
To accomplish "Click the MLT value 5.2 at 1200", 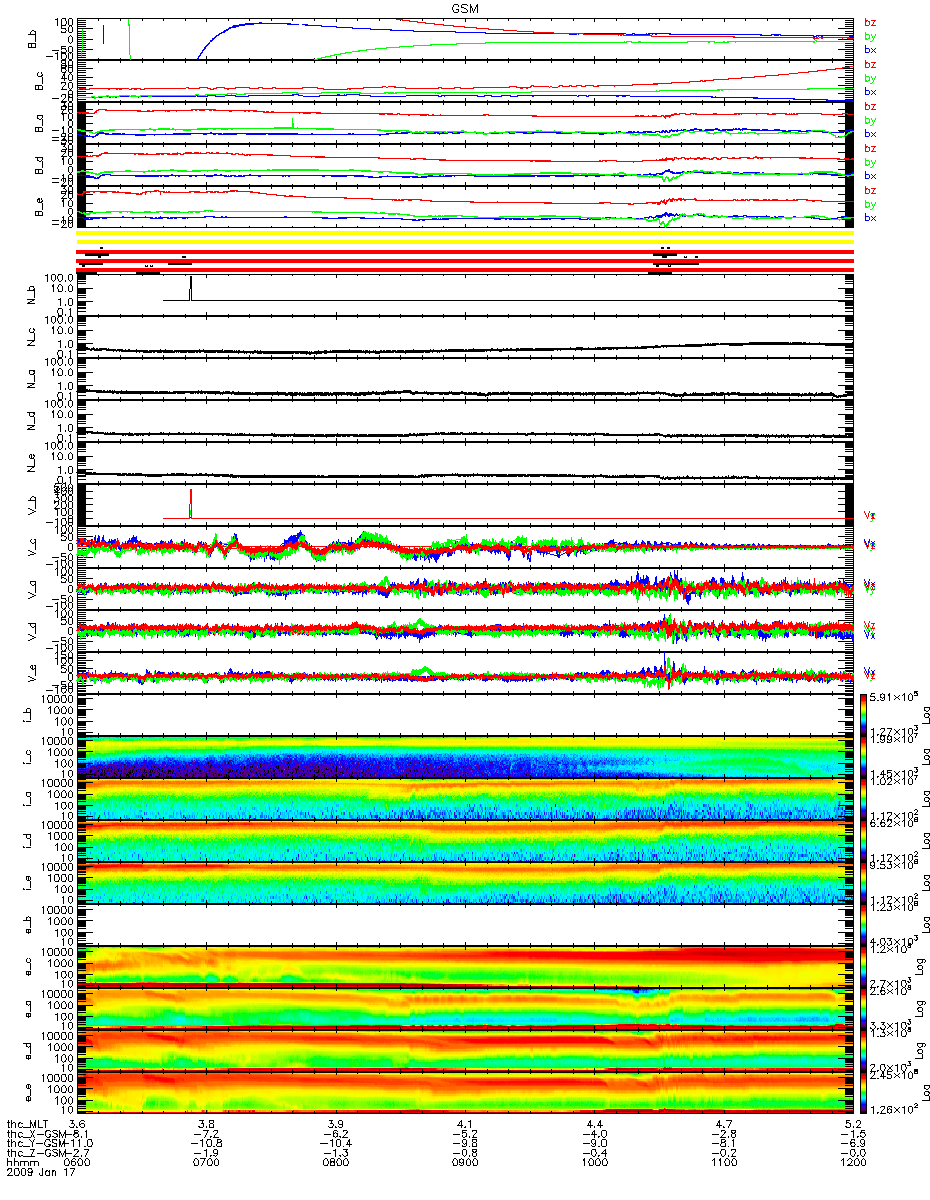I will click(852, 1125).
